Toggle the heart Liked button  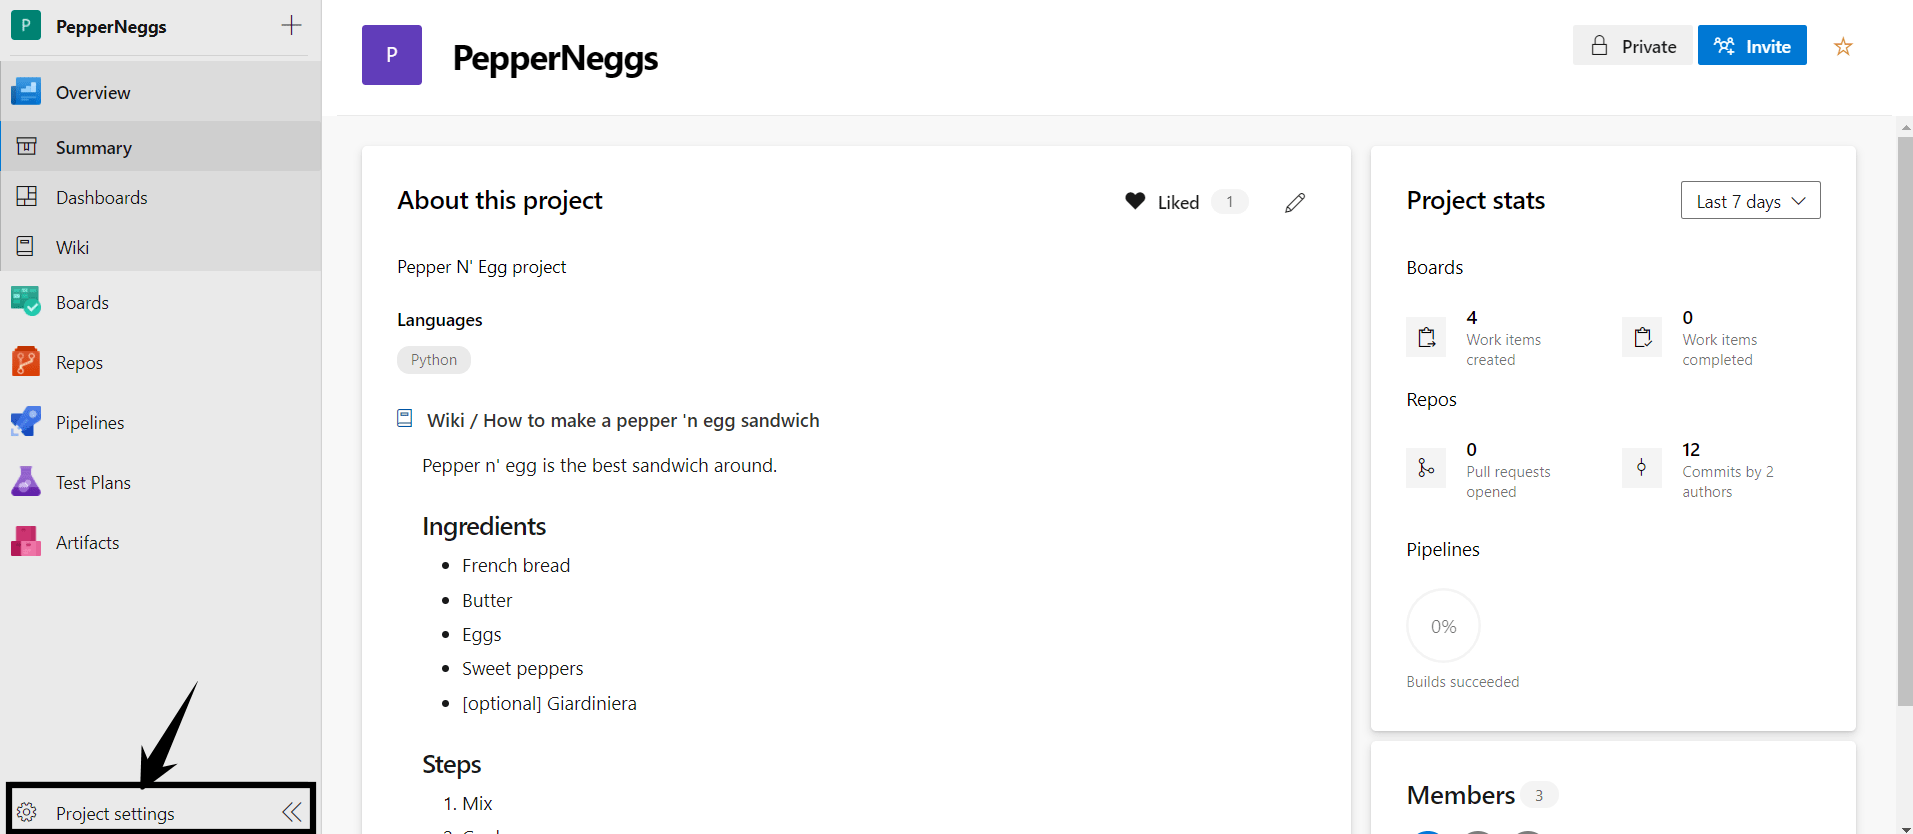click(1162, 202)
